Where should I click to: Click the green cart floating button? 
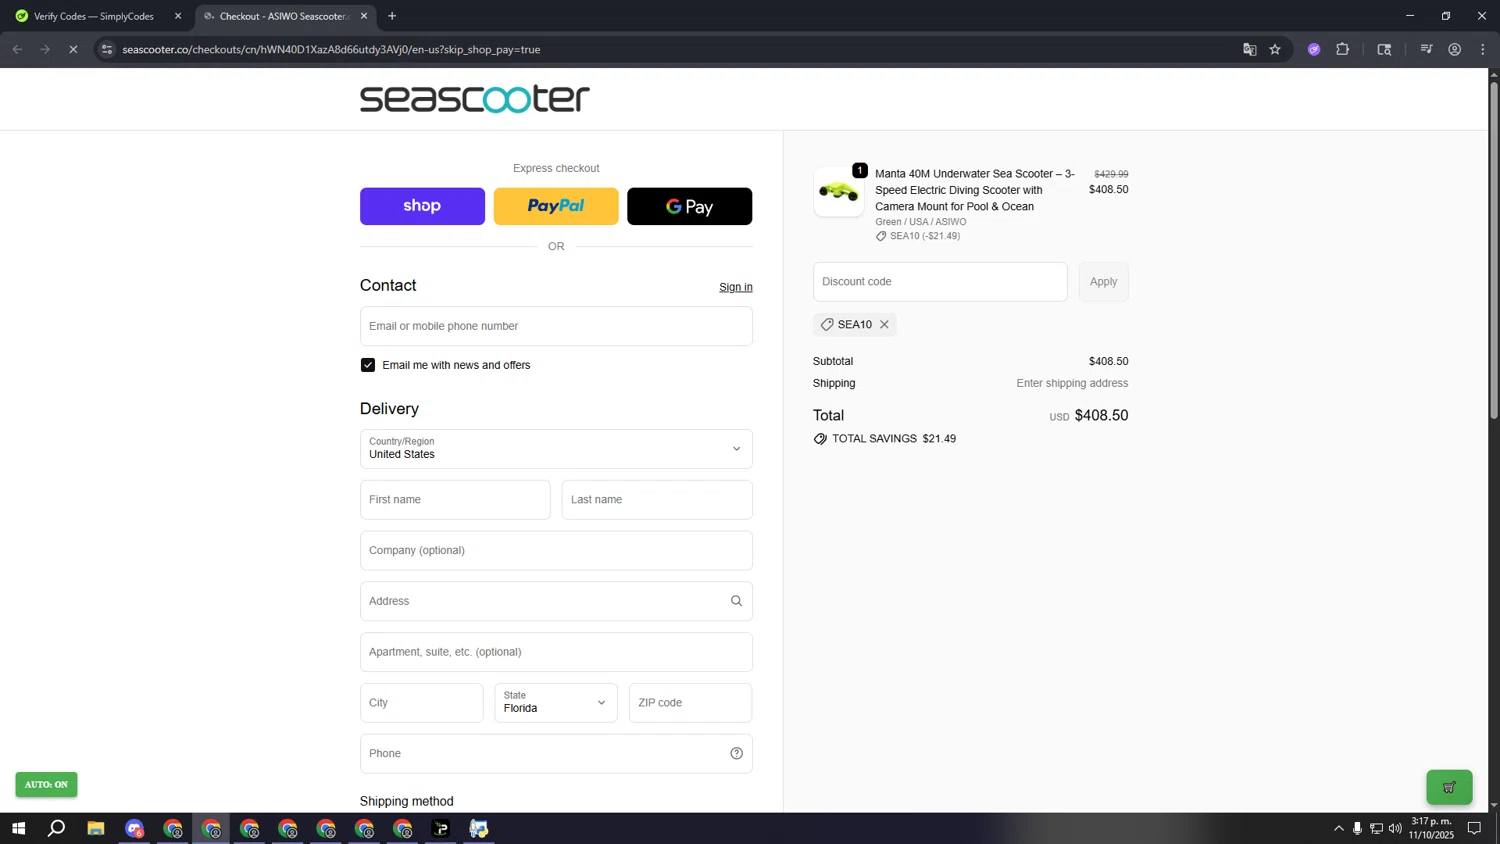click(x=1449, y=787)
